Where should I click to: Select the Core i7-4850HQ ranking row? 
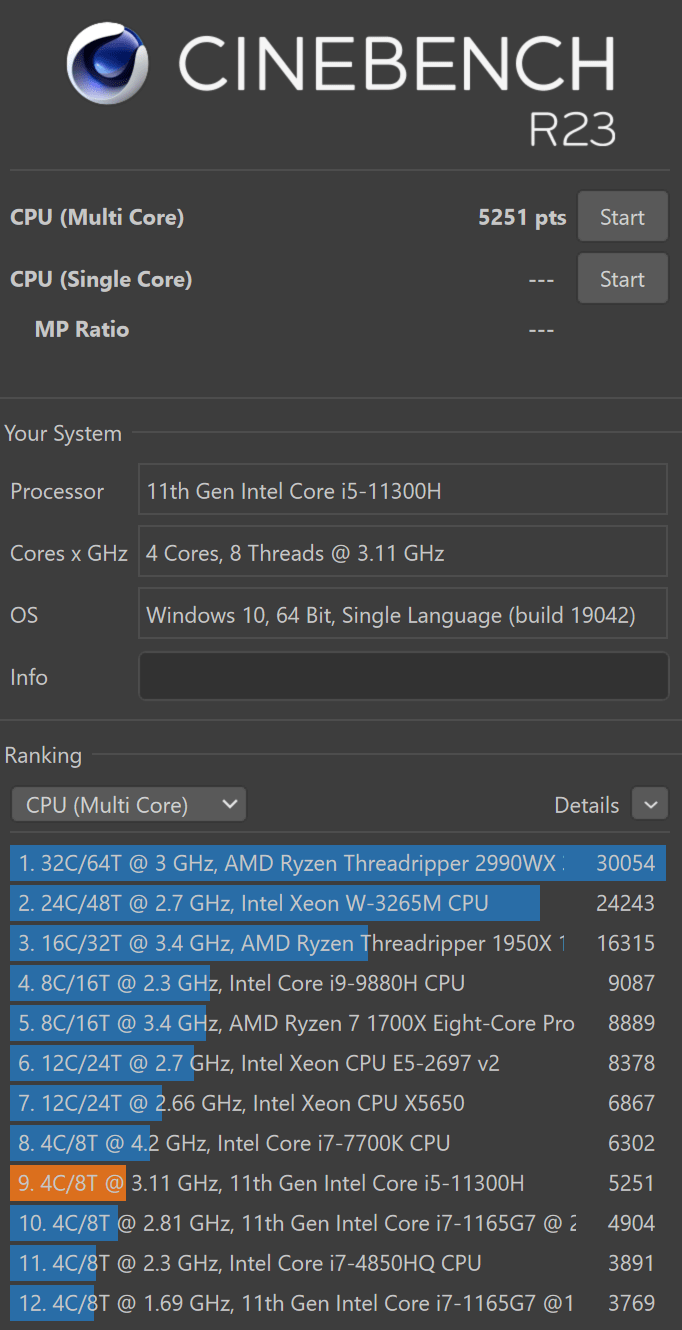coord(338,1263)
